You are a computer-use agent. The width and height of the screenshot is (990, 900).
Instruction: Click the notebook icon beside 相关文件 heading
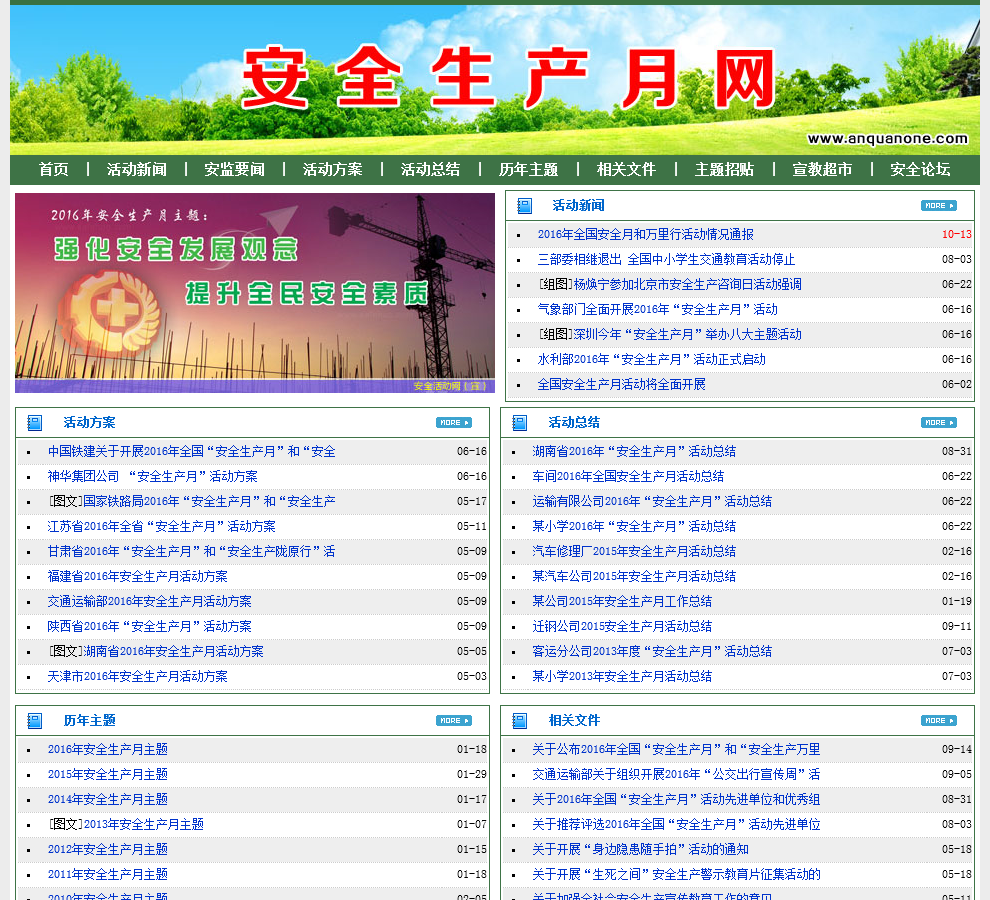519,721
